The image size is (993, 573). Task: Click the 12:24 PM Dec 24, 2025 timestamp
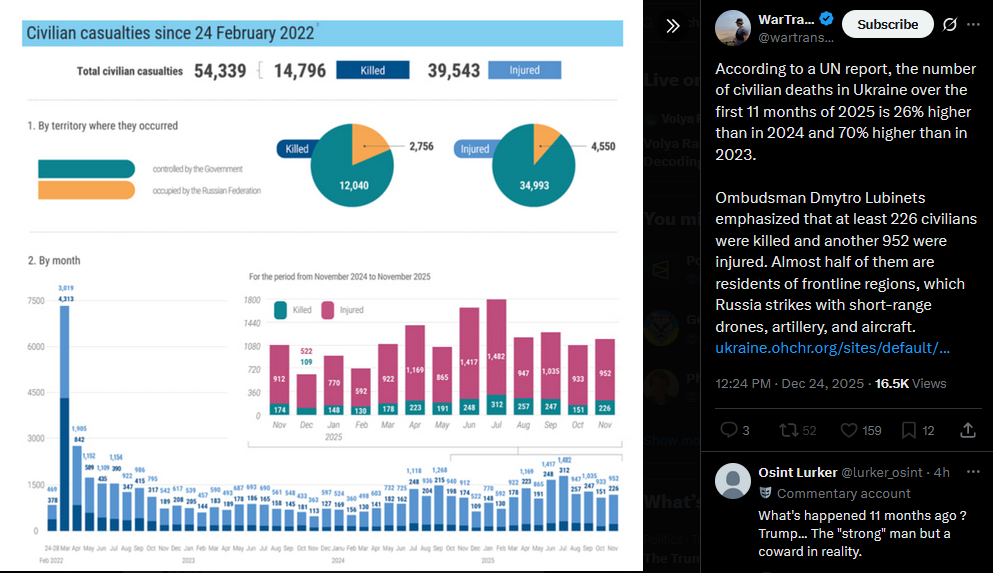point(790,383)
